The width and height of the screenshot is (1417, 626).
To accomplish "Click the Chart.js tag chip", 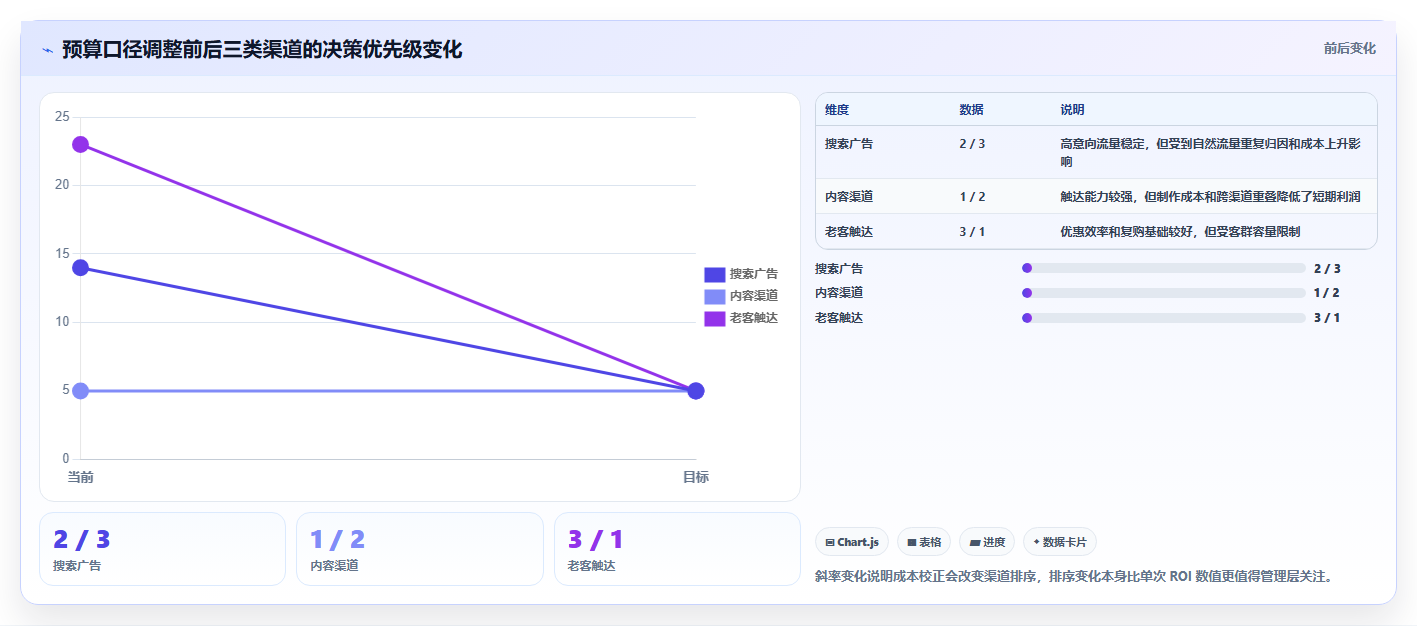I will [852, 542].
